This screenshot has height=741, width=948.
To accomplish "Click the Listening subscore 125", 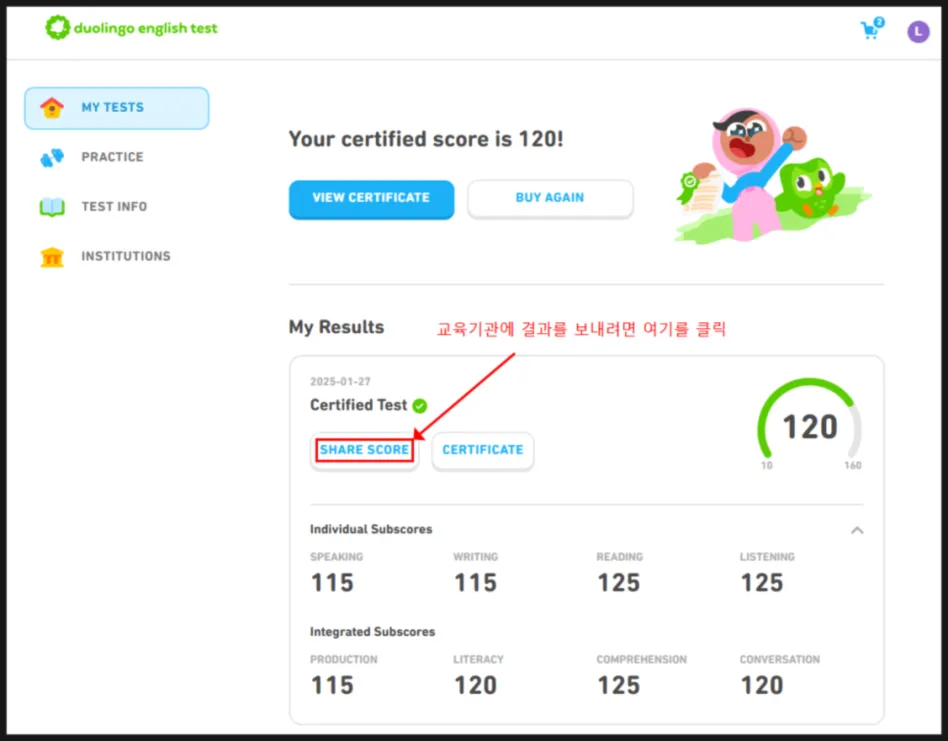I will click(x=762, y=583).
